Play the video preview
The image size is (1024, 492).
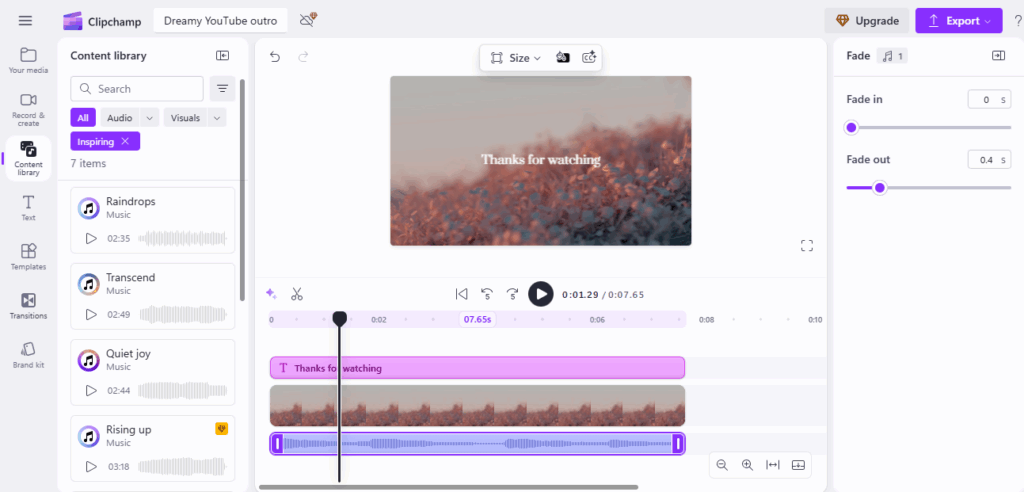[541, 294]
